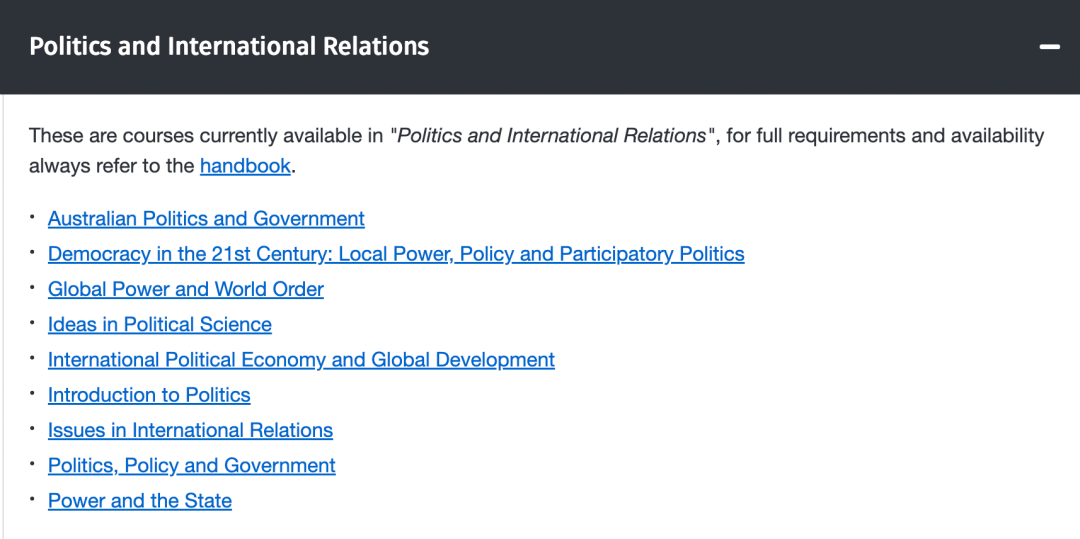
Task: Open the handbook link
Action: (245, 166)
